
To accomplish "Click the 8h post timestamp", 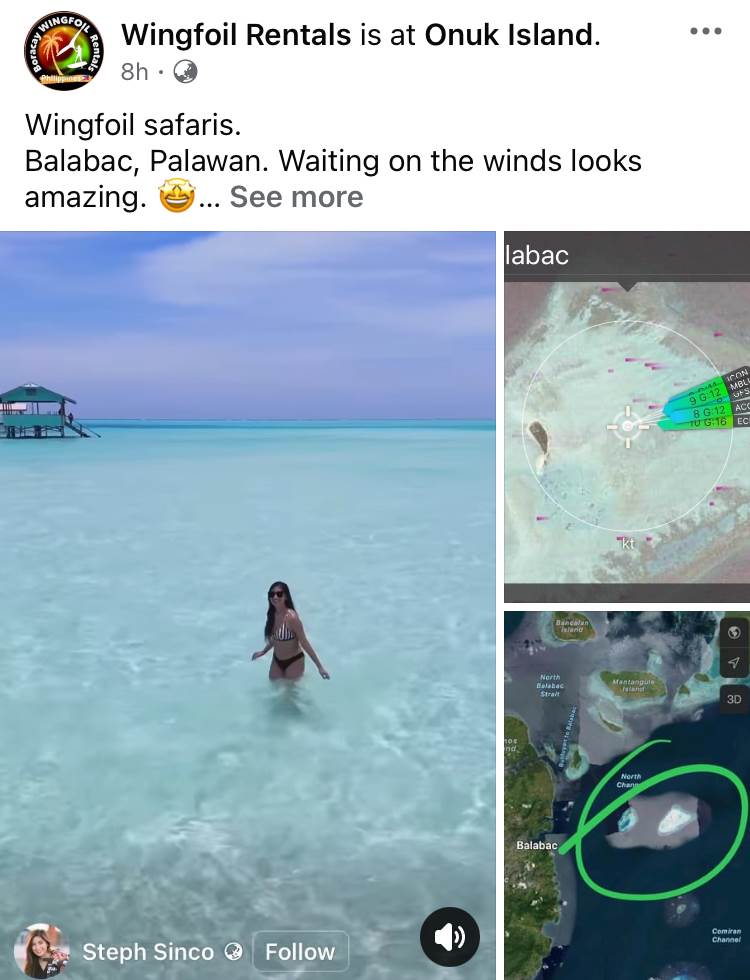I will (x=134, y=72).
